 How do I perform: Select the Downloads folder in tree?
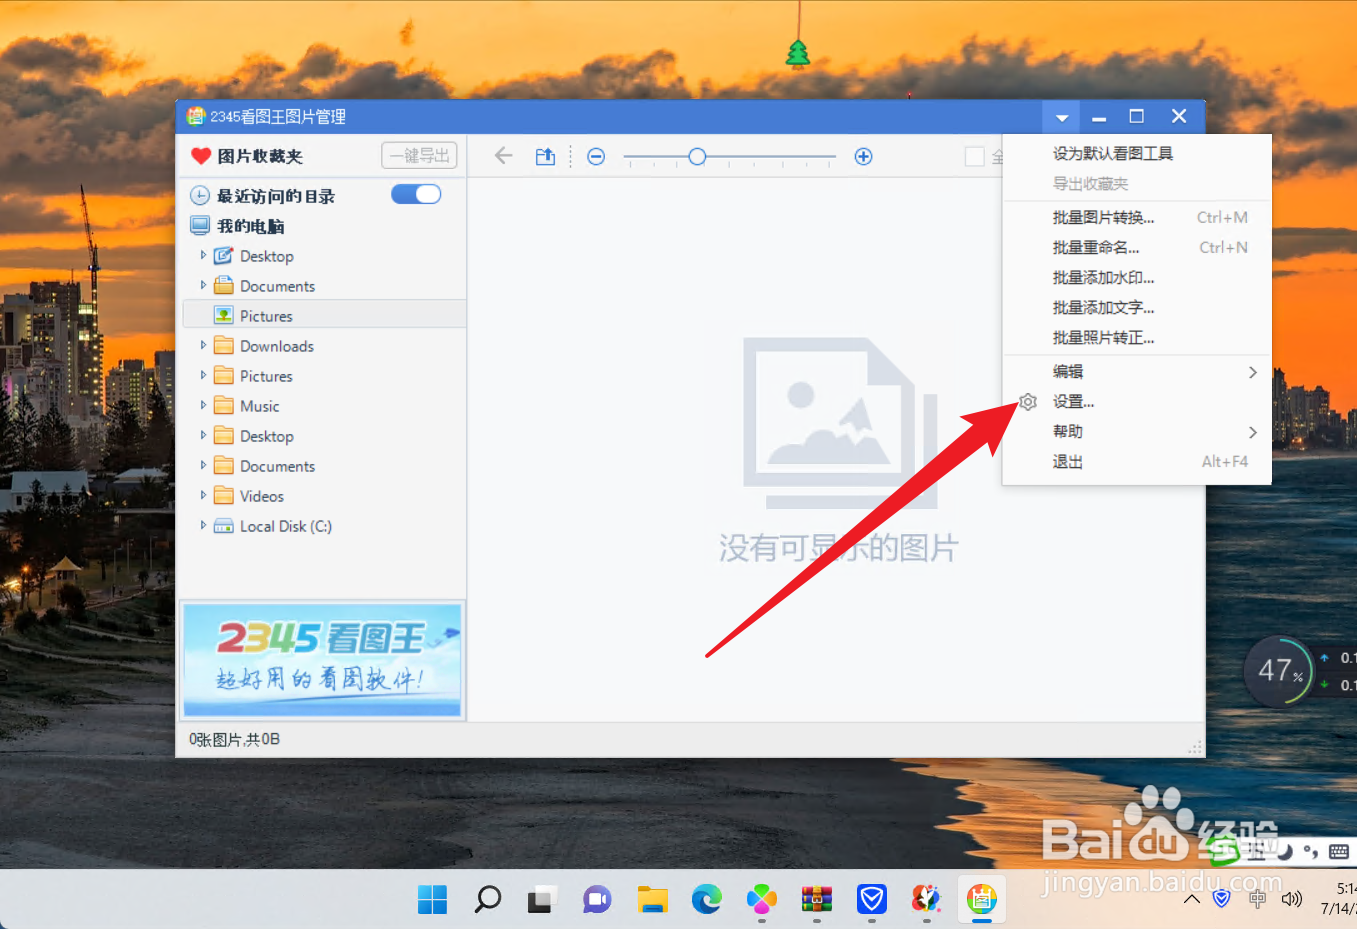[x=276, y=346]
